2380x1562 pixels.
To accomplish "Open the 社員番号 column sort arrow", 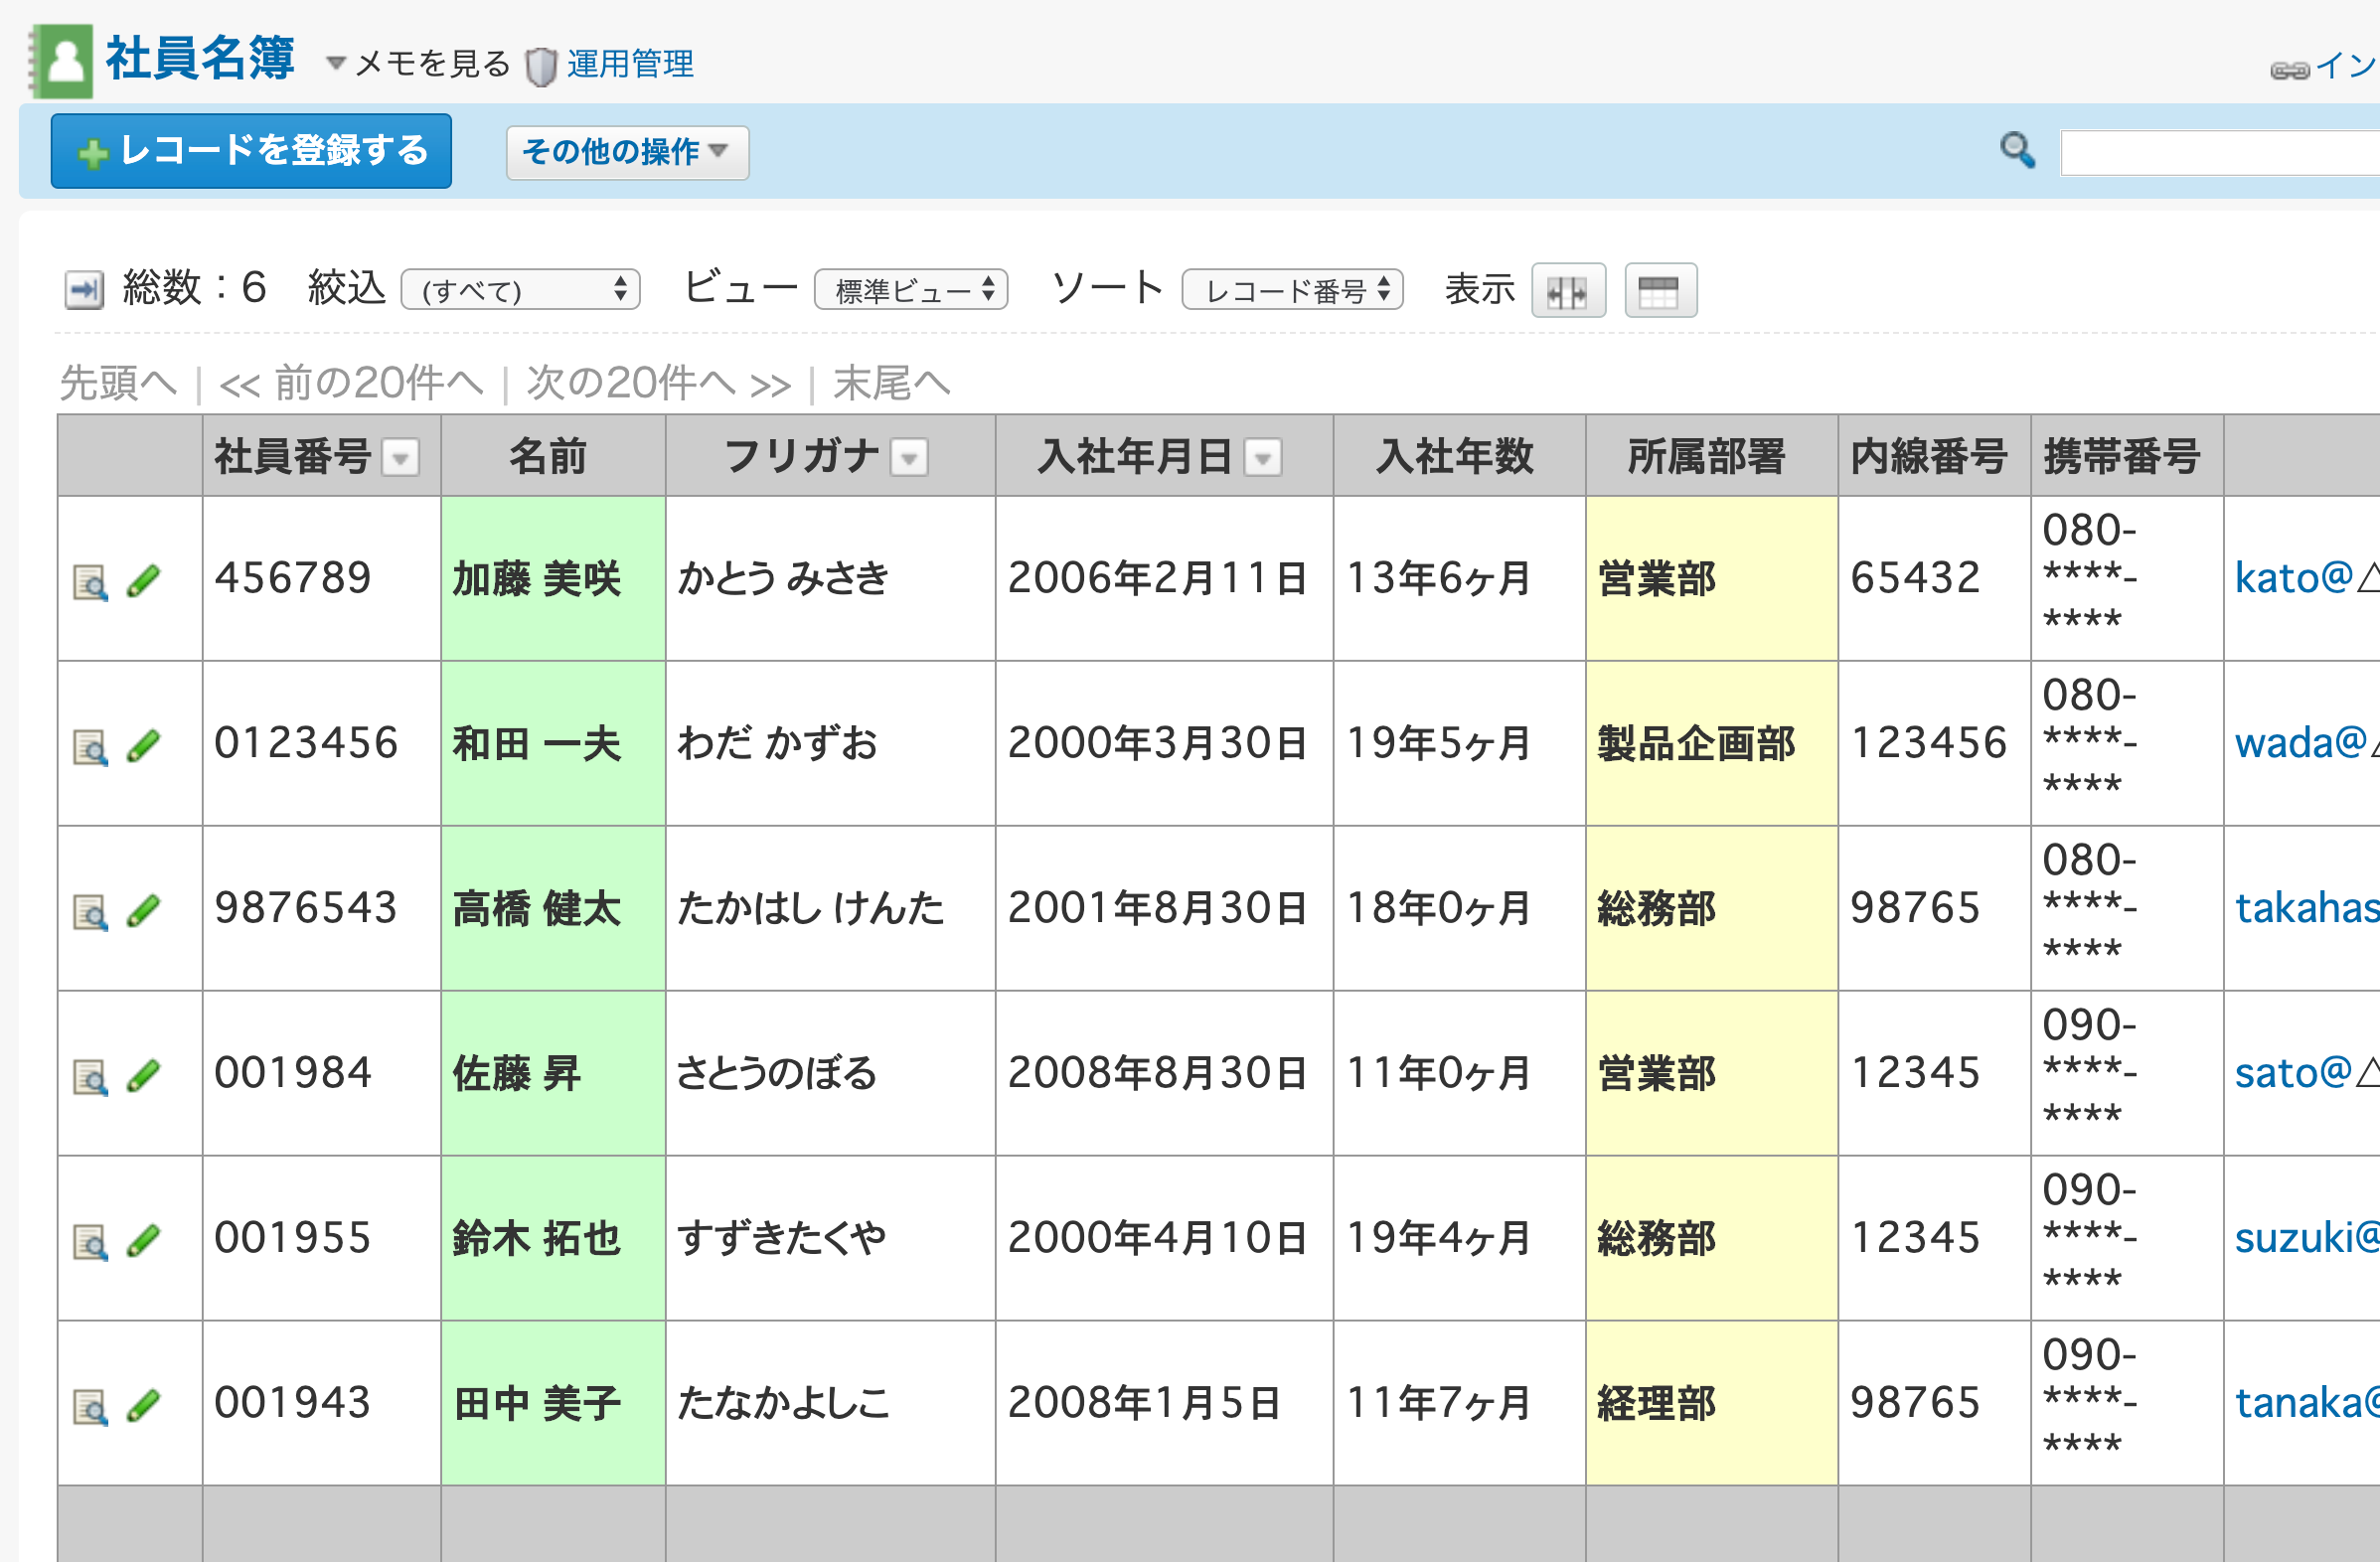I will [x=401, y=459].
